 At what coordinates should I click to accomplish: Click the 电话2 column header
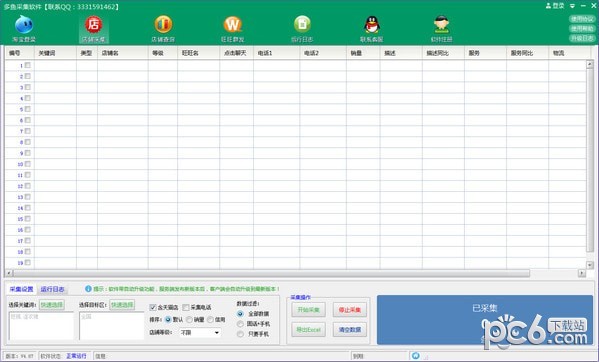(x=323, y=53)
